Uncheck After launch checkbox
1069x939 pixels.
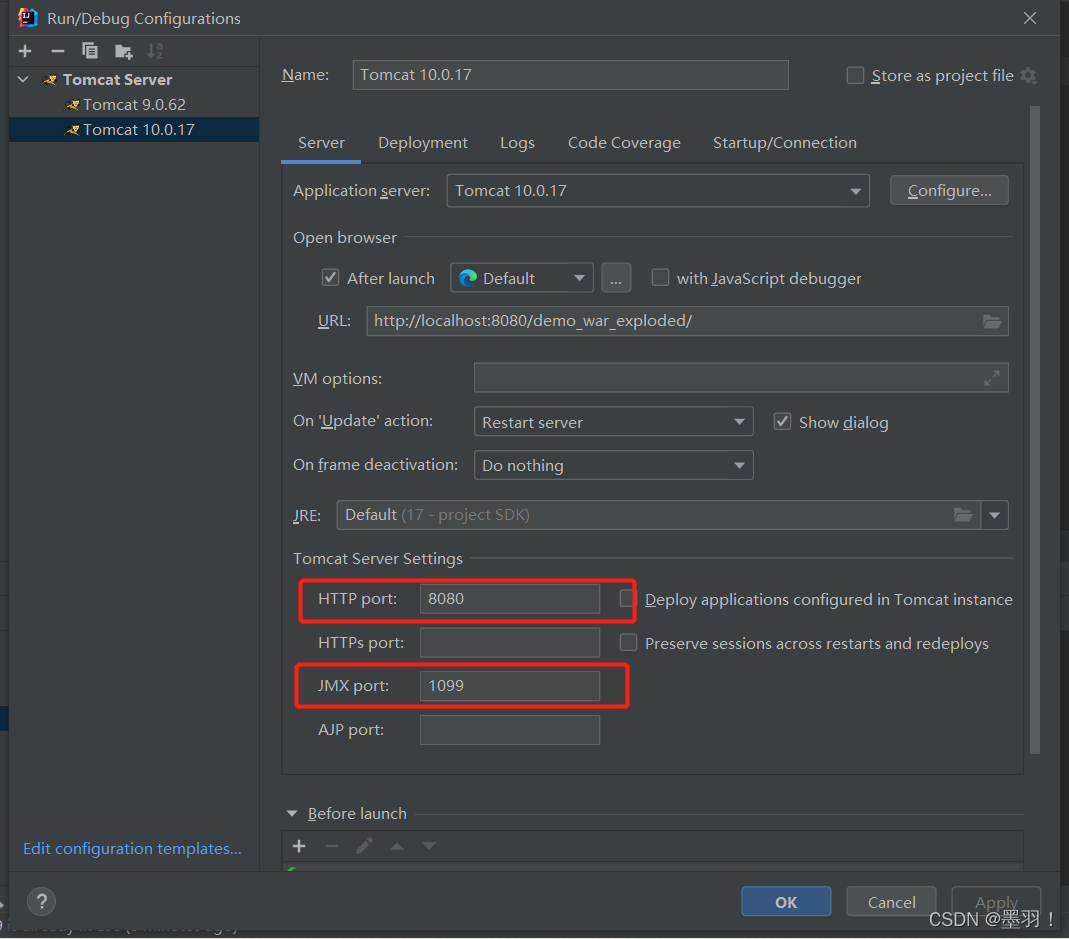(x=331, y=278)
